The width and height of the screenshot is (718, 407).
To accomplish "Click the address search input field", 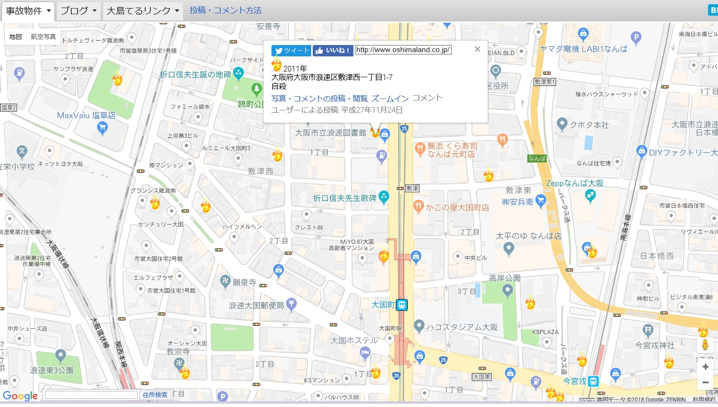I will click(91, 395).
